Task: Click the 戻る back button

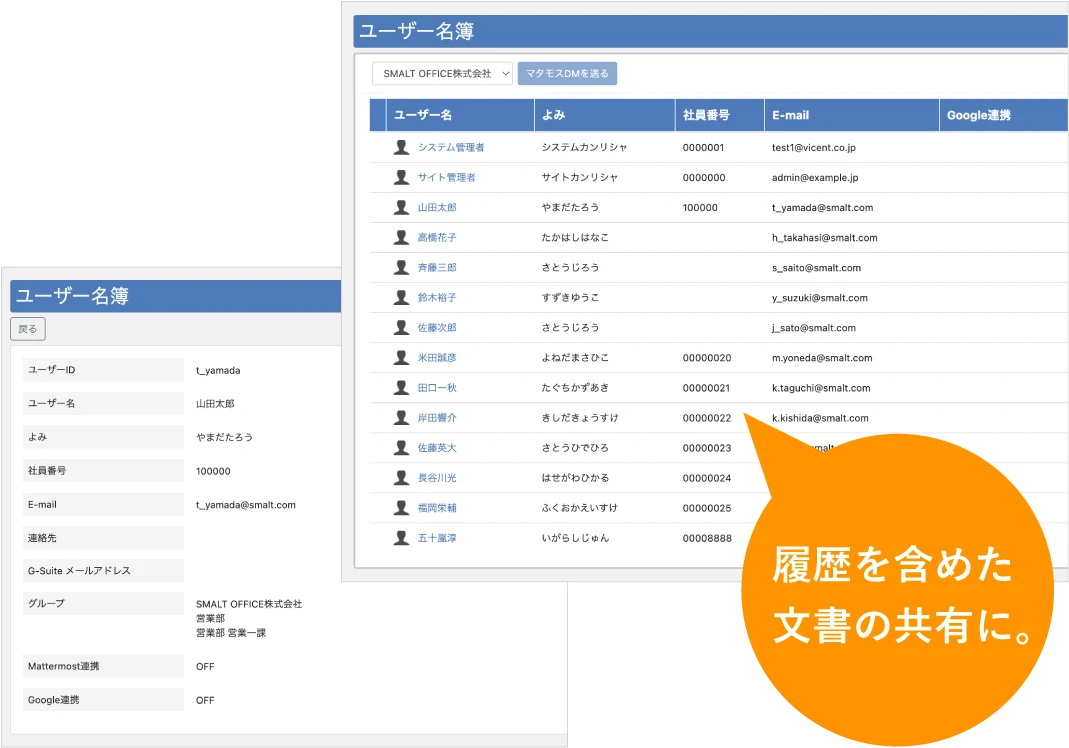Action: [x=28, y=329]
